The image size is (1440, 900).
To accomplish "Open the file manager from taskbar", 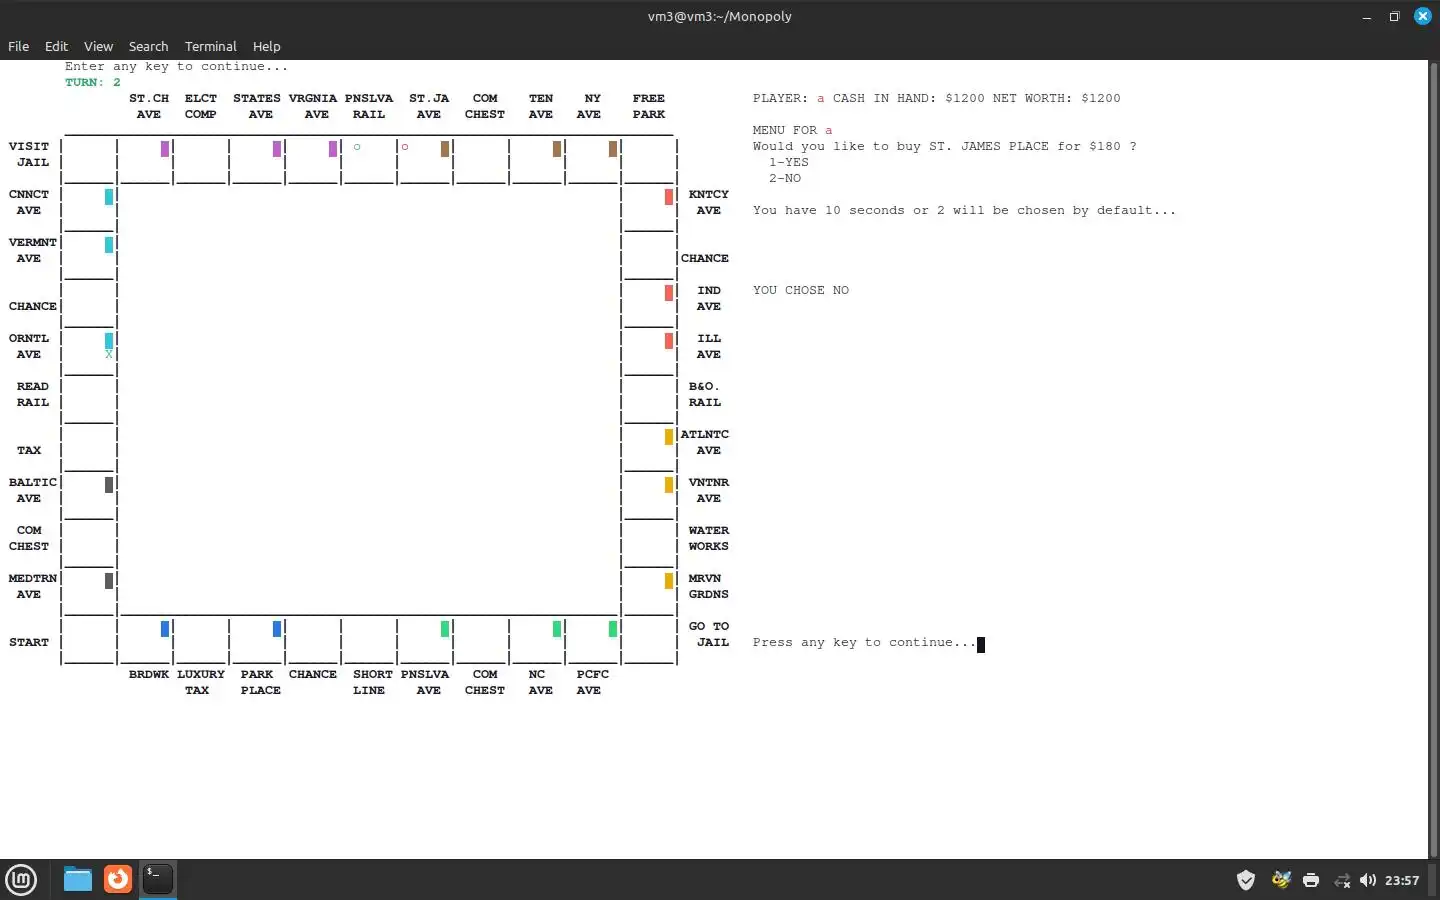I will (78, 879).
